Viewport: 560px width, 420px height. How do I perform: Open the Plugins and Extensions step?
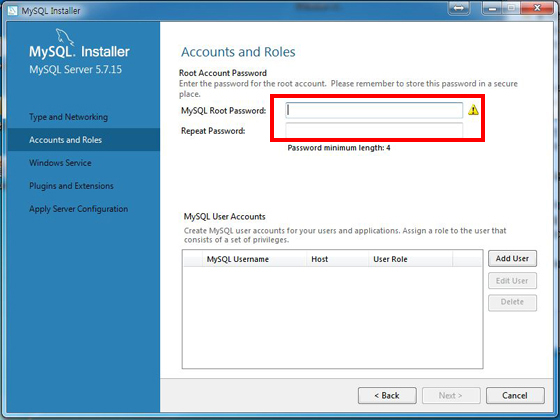coord(71,186)
